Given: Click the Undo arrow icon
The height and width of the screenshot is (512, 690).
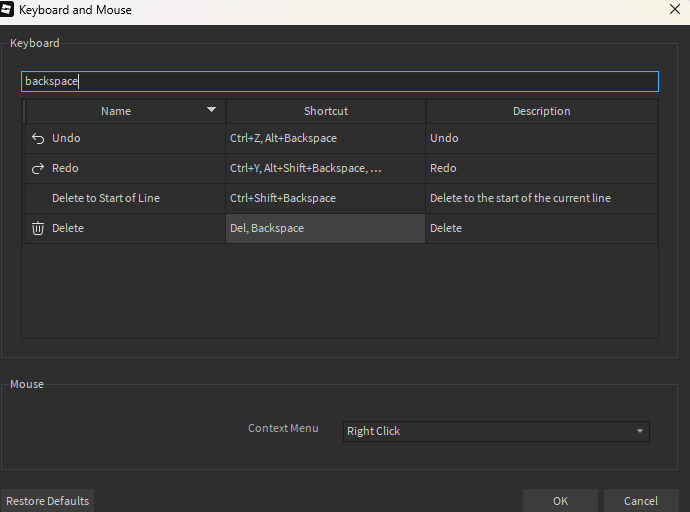Looking at the screenshot, I should [38, 138].
